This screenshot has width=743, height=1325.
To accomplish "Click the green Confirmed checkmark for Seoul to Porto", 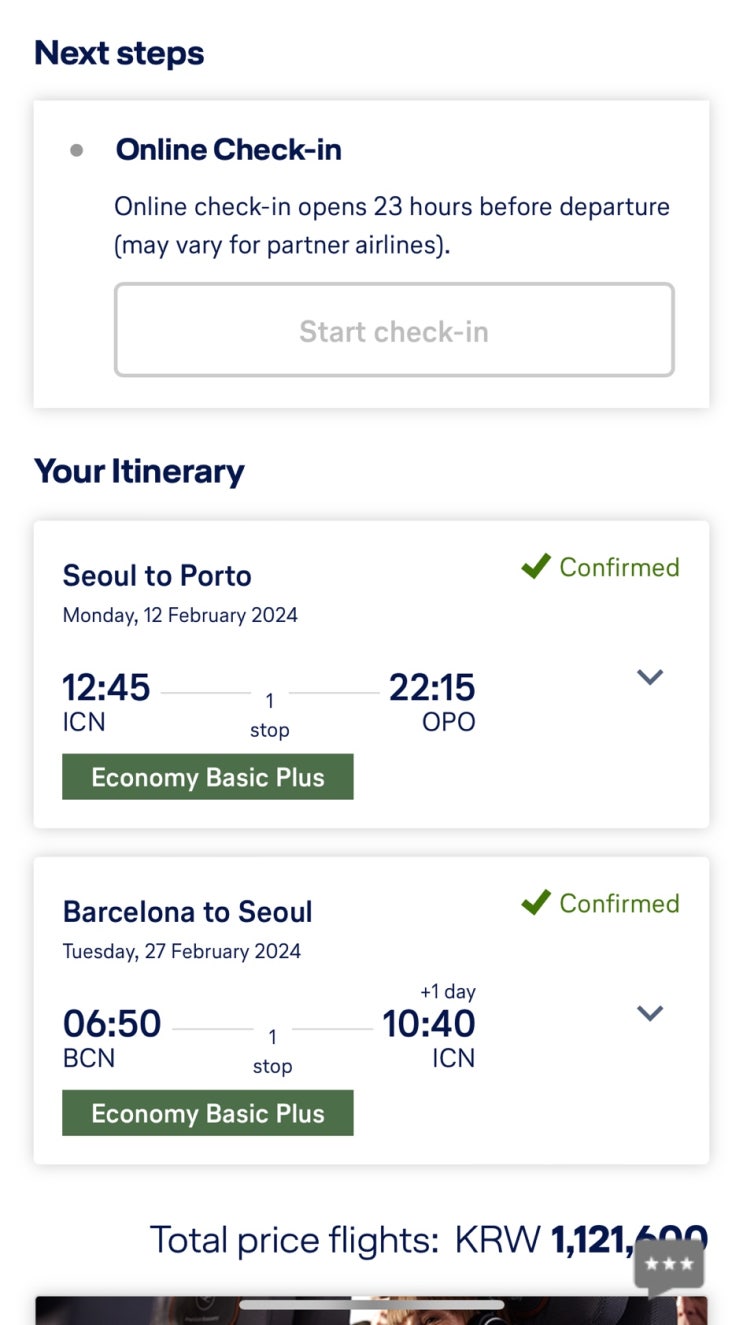I will pyautogui.click(x=536, y=567).
